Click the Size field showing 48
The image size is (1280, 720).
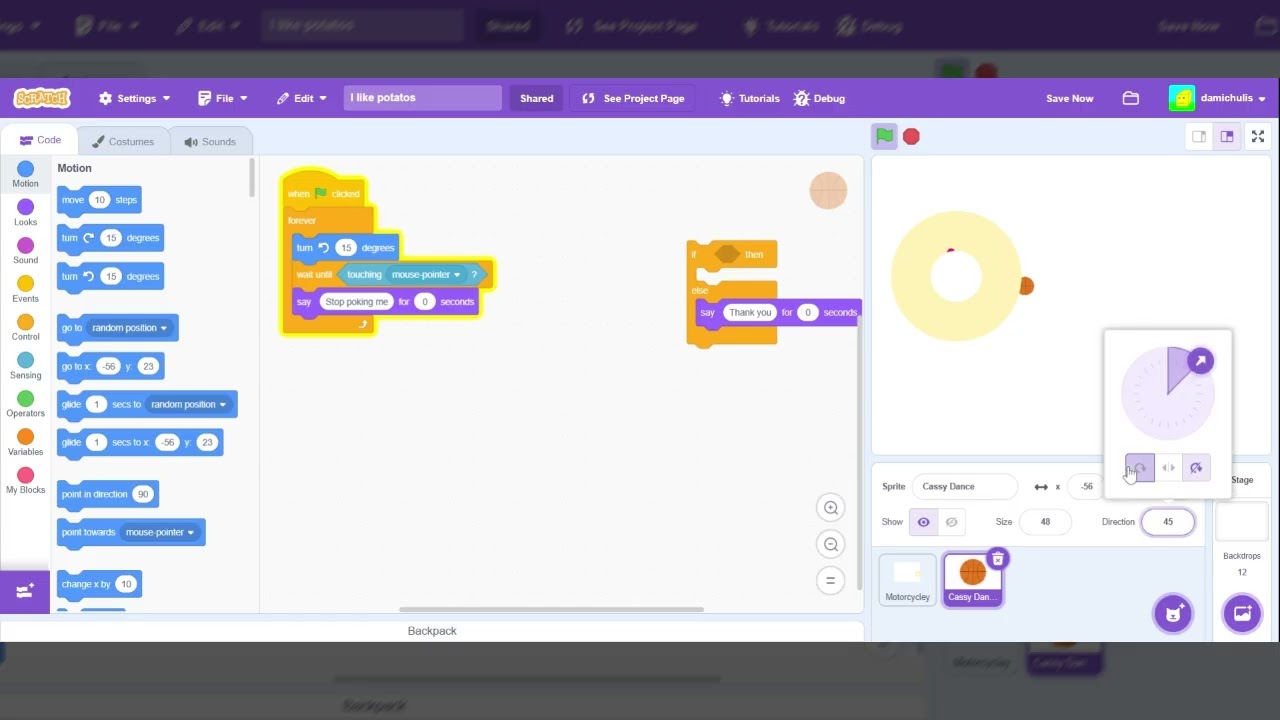click(1045, 522)
